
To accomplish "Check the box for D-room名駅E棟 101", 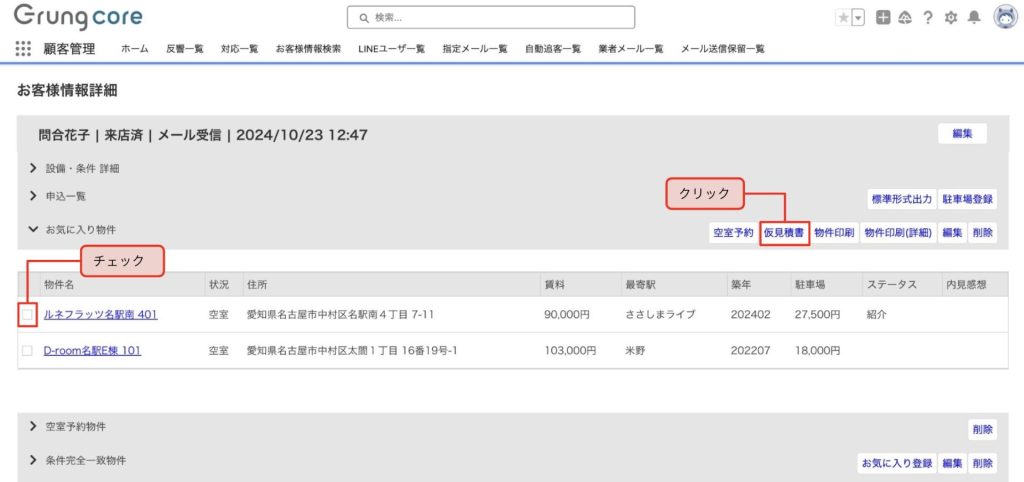I will coord(27,351).
